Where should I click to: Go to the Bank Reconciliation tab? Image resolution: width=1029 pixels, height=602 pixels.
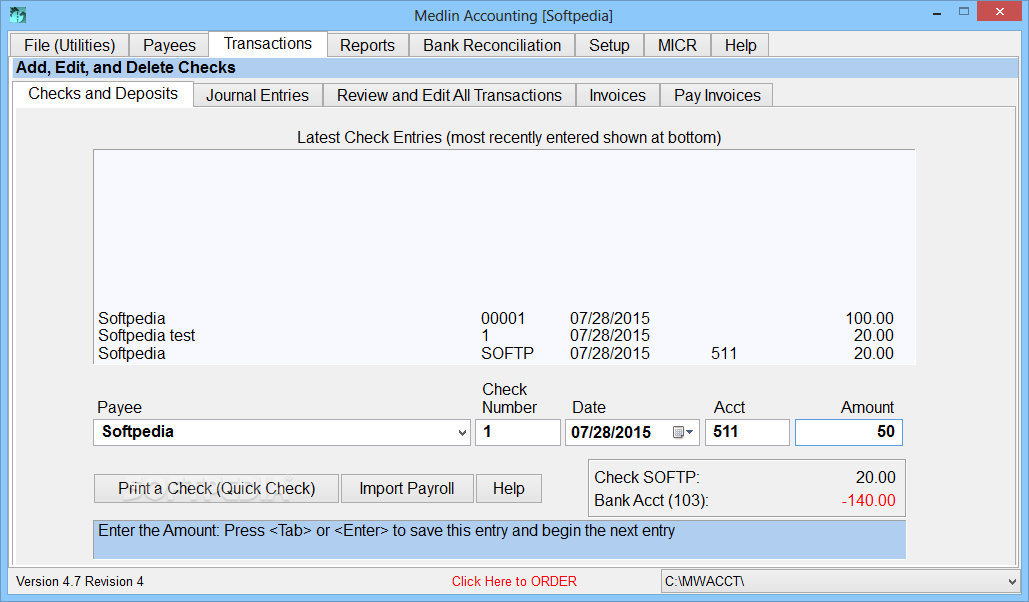(x=492, y=45)
